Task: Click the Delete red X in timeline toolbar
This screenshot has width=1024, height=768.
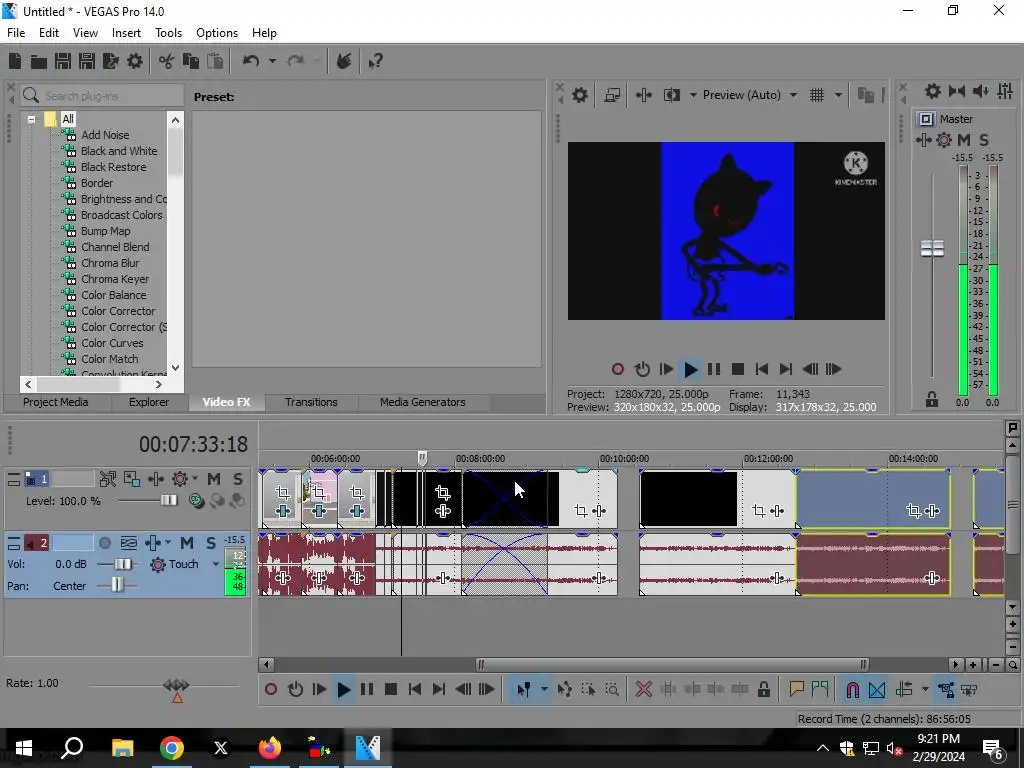Action: pos(643,690)
